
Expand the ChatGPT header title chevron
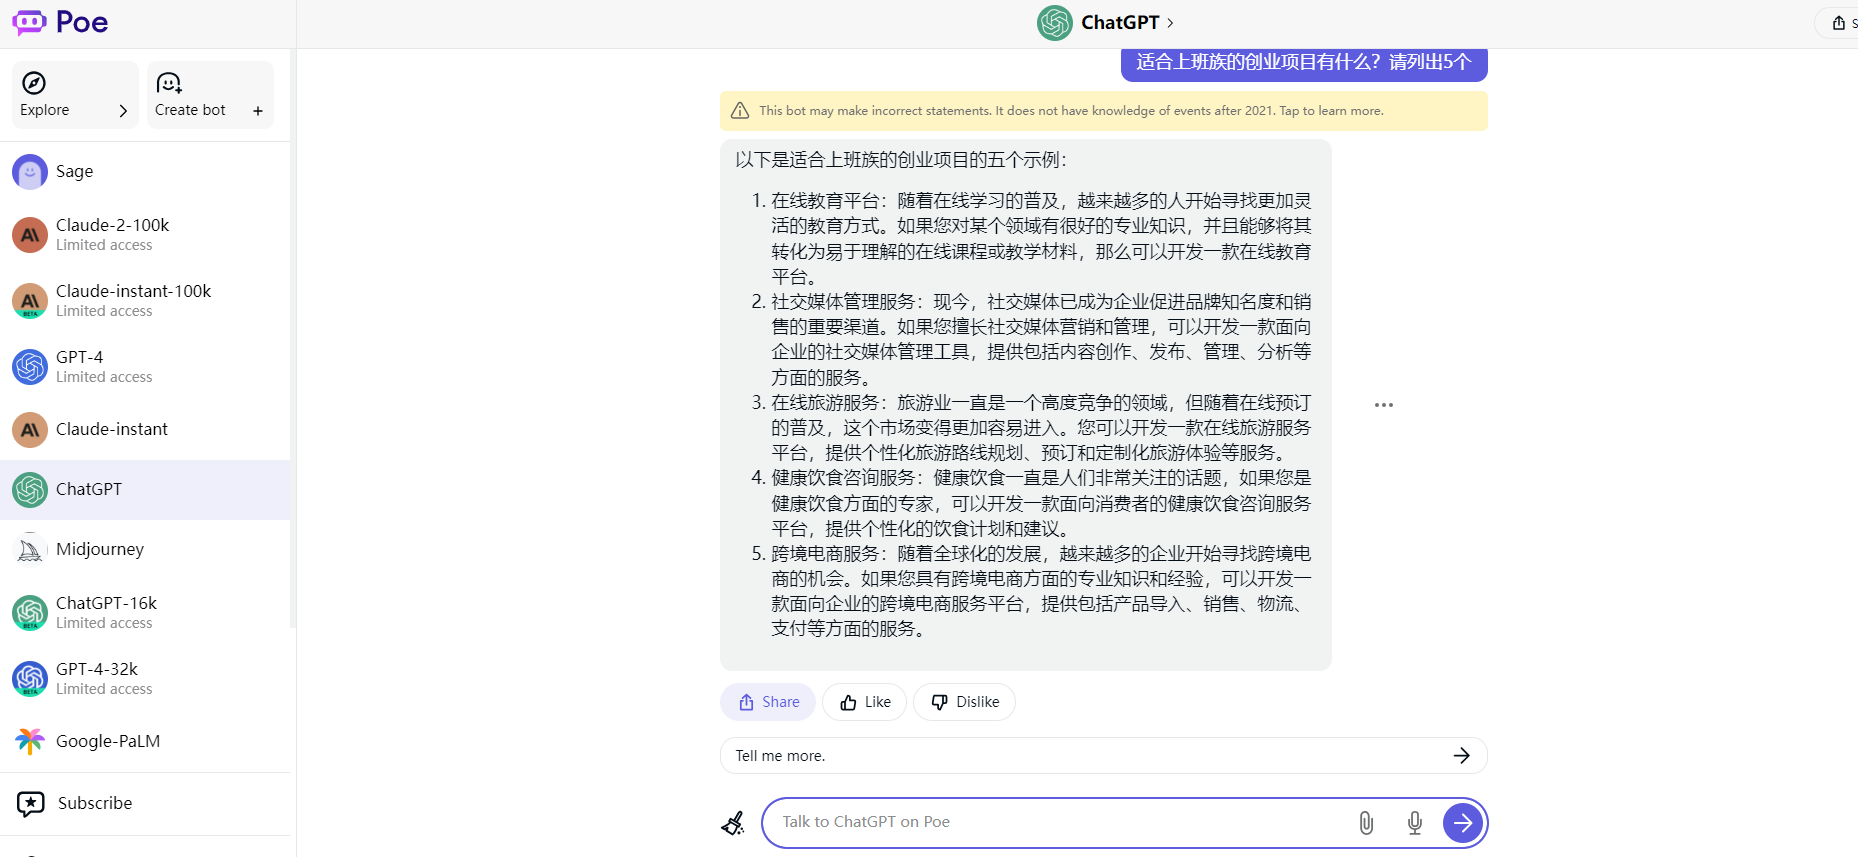pyautogui.click(x=1170, y=23)
